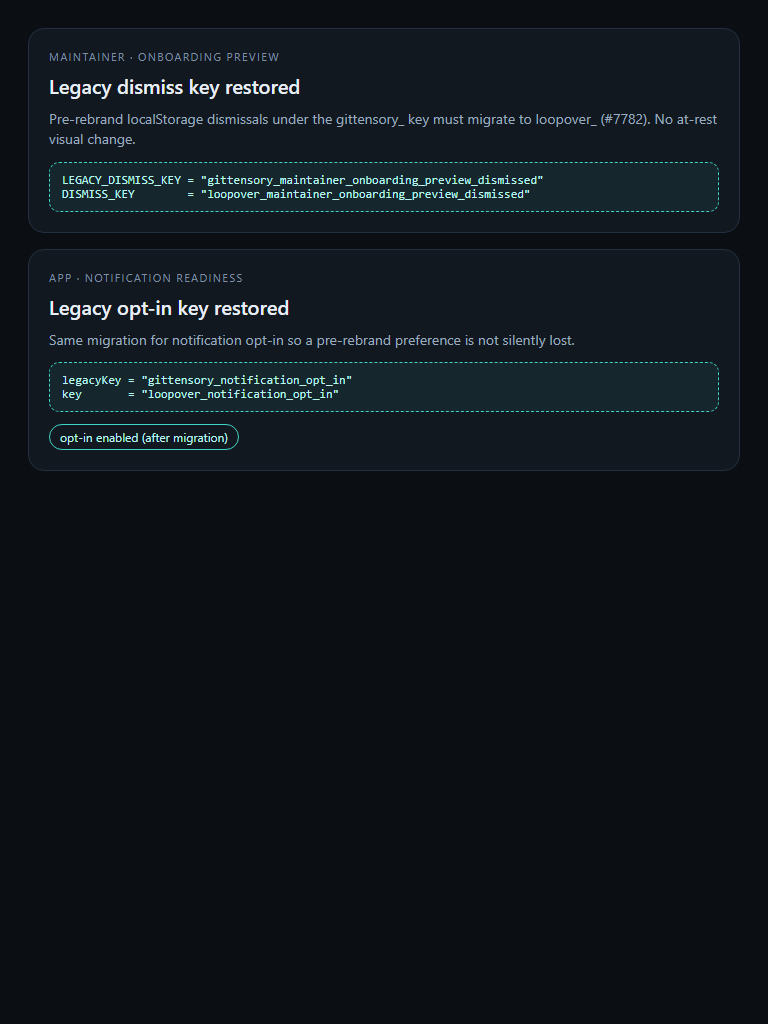This screenshot has height=1024, width=768.
Task: Click the key loopover_notification_opt_in line
Action: point(200,394)
